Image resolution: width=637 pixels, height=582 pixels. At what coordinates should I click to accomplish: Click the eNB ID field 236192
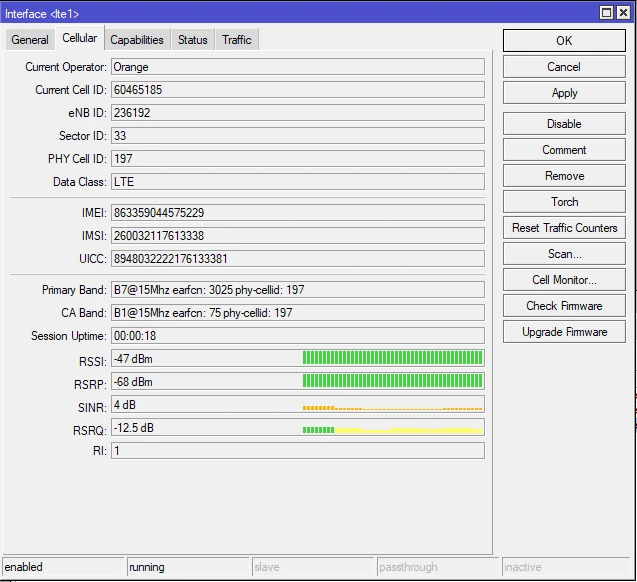coord(298,113)
